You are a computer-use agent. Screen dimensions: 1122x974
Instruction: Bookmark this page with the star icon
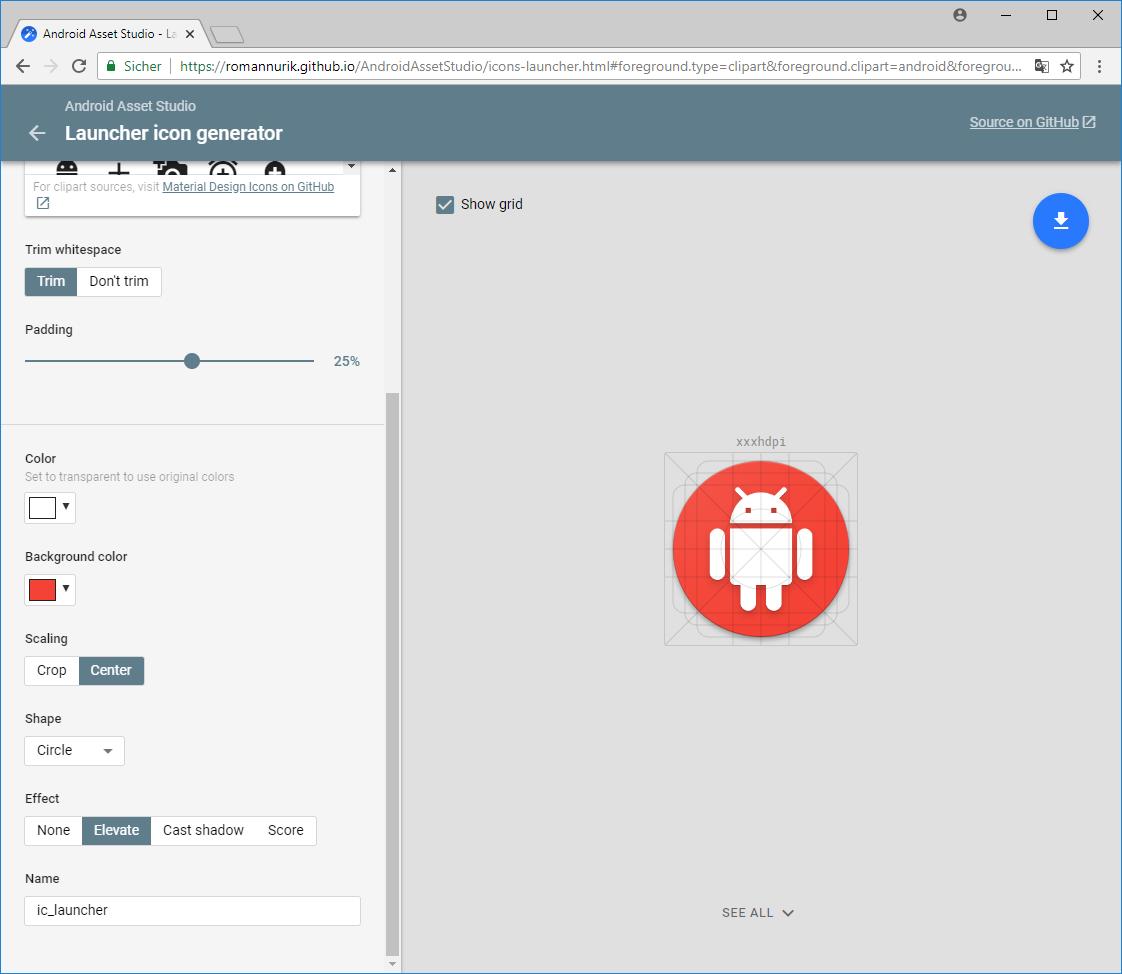click(x=1067, y=66)
